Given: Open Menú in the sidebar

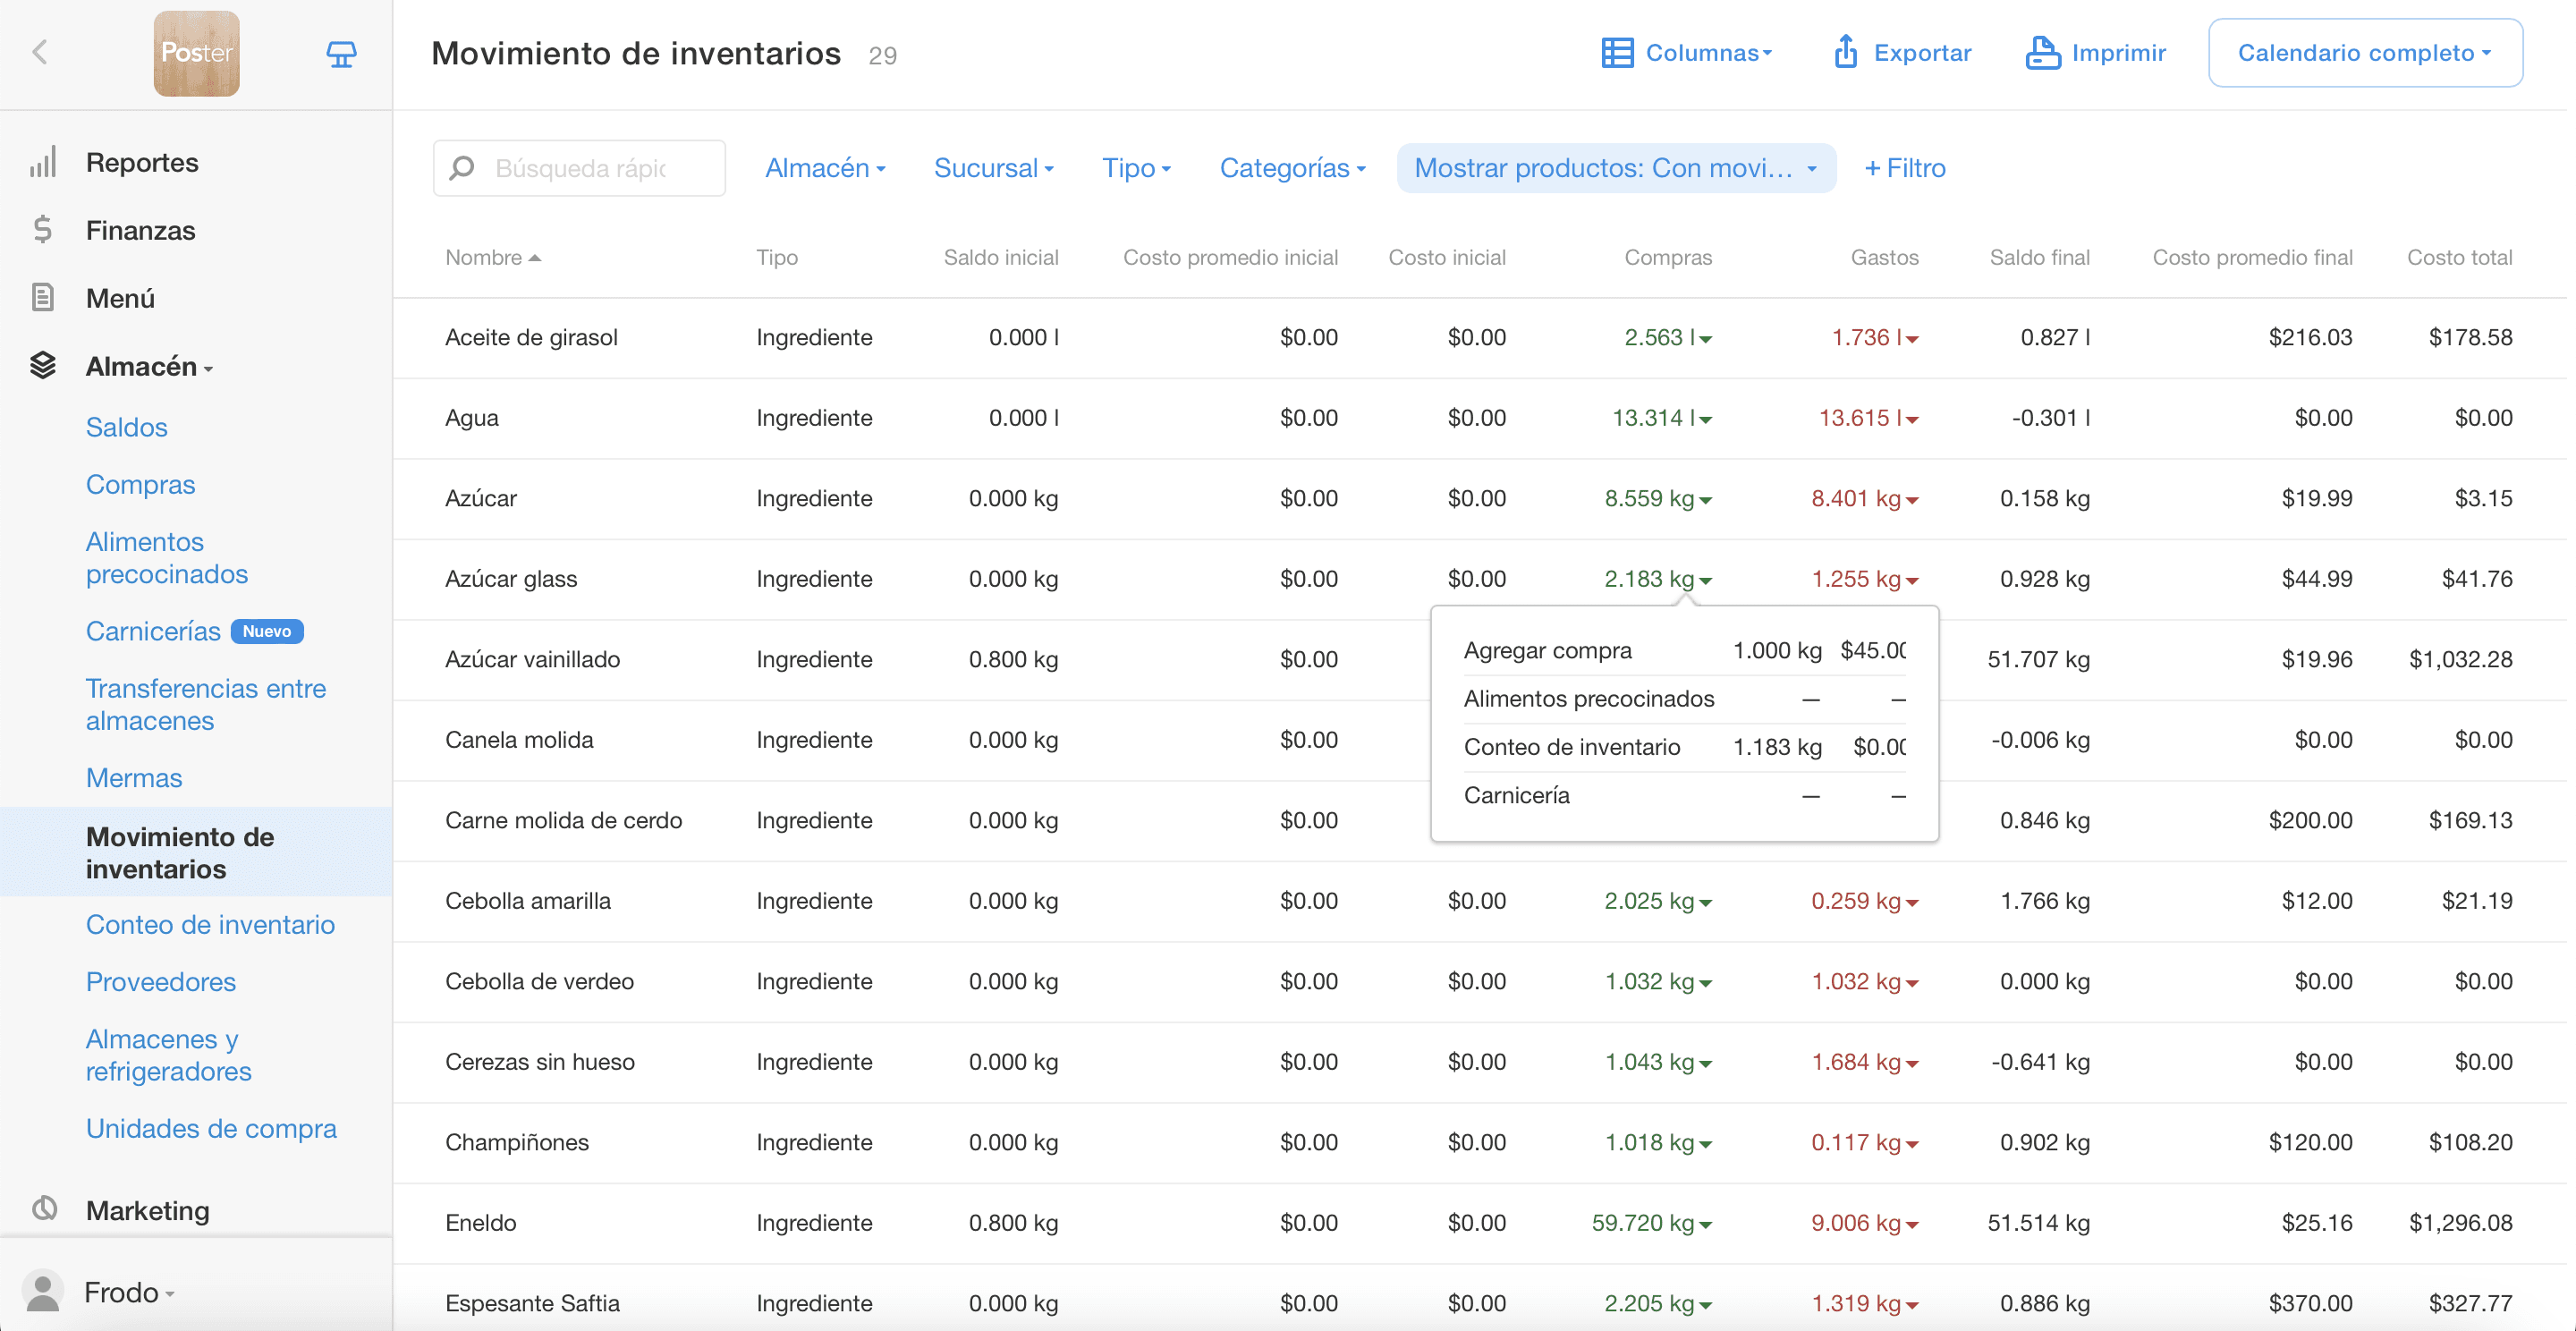Looking at the screenshot, I should coord(120,298).
